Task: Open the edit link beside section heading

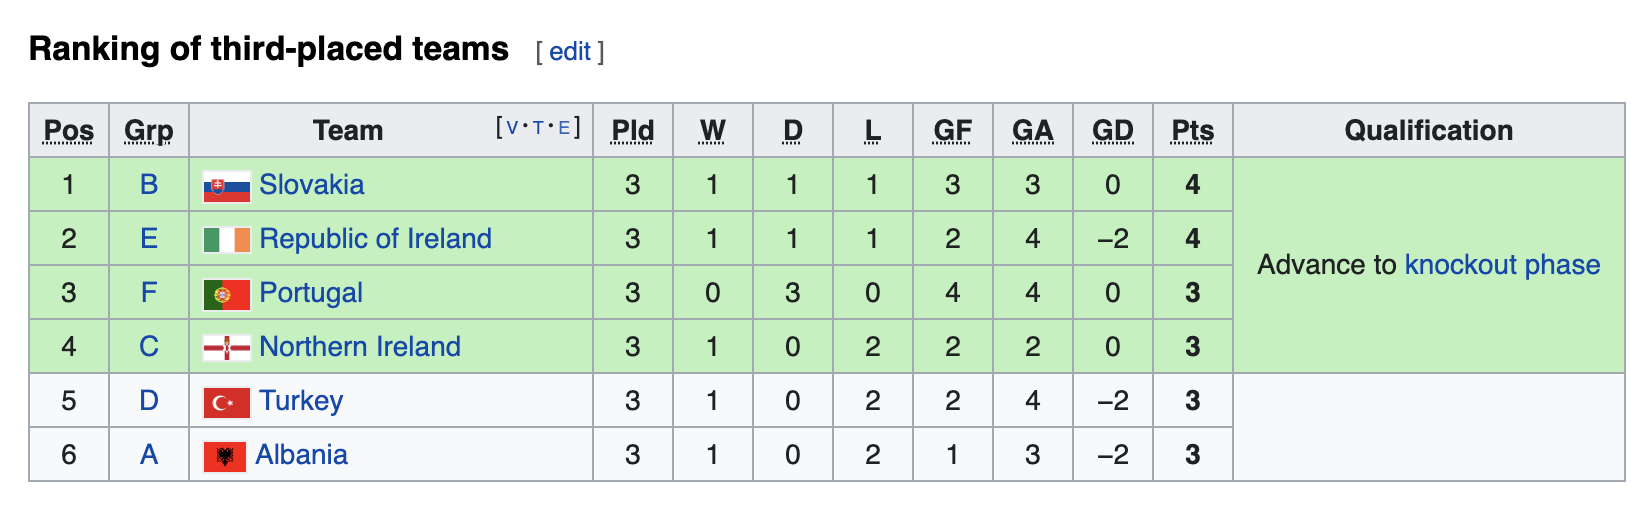Action: [x=570, y=52]
